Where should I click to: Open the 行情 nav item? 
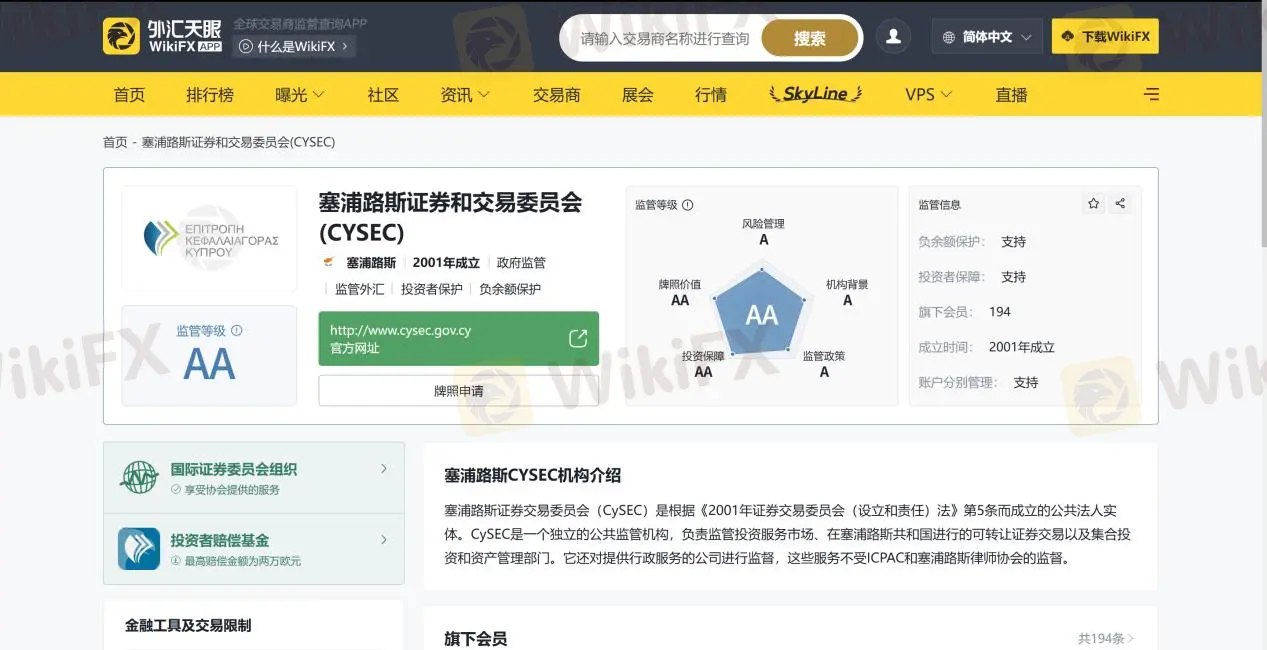(x=711, y=94)
